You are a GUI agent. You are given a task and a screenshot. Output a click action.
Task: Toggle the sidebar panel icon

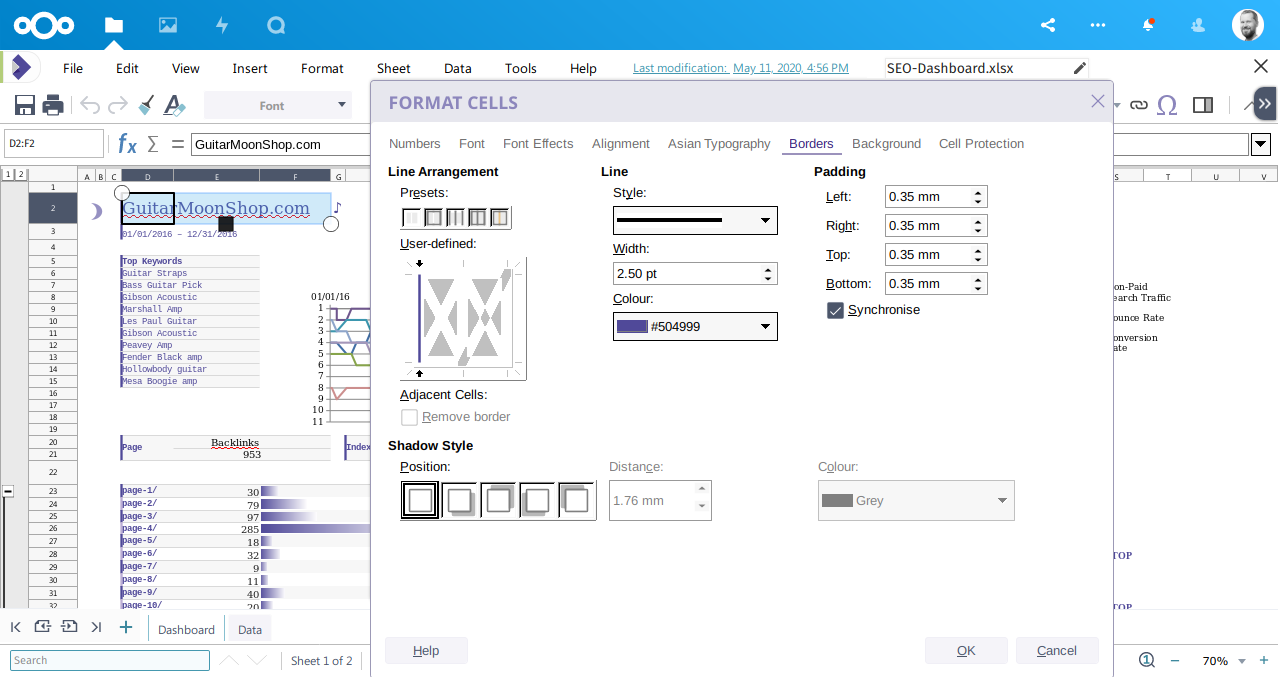tap(1204, 105)
